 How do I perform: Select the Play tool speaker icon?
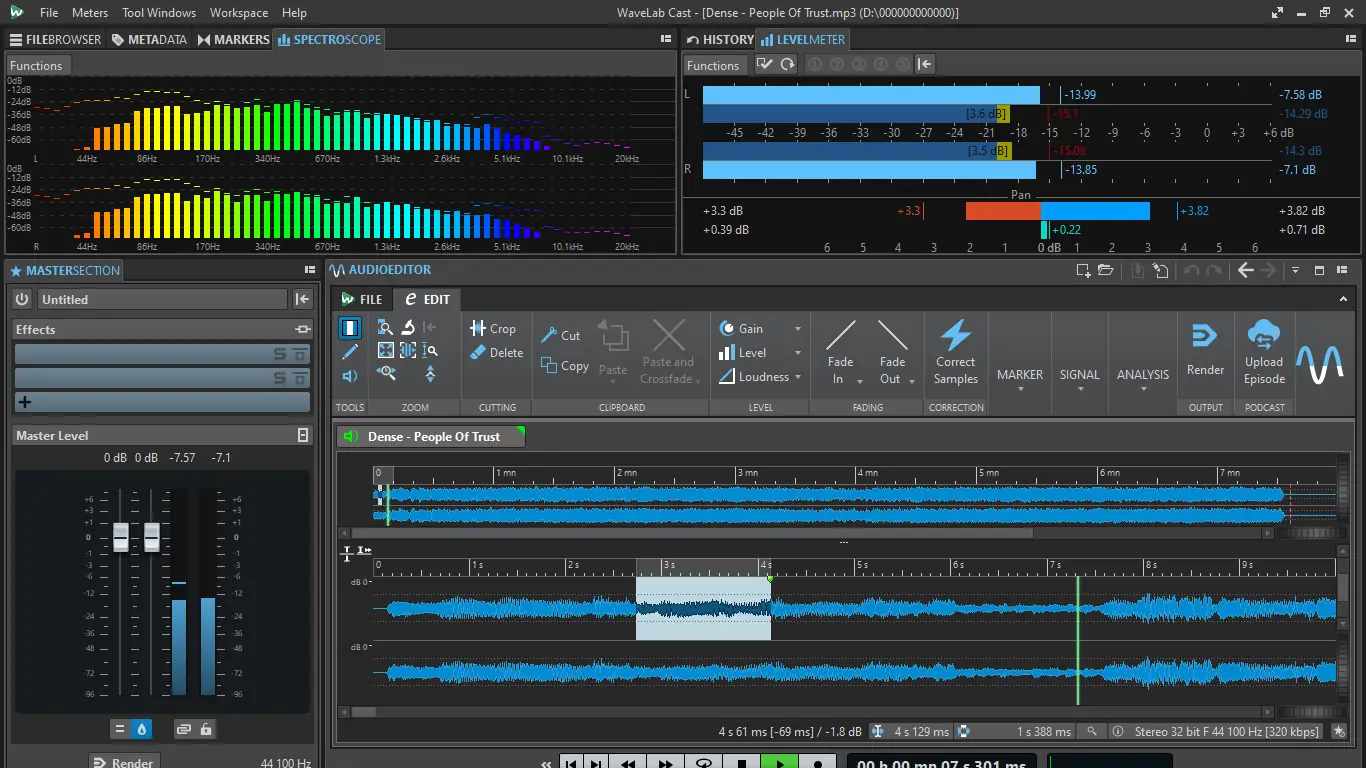tap(350, 376)
